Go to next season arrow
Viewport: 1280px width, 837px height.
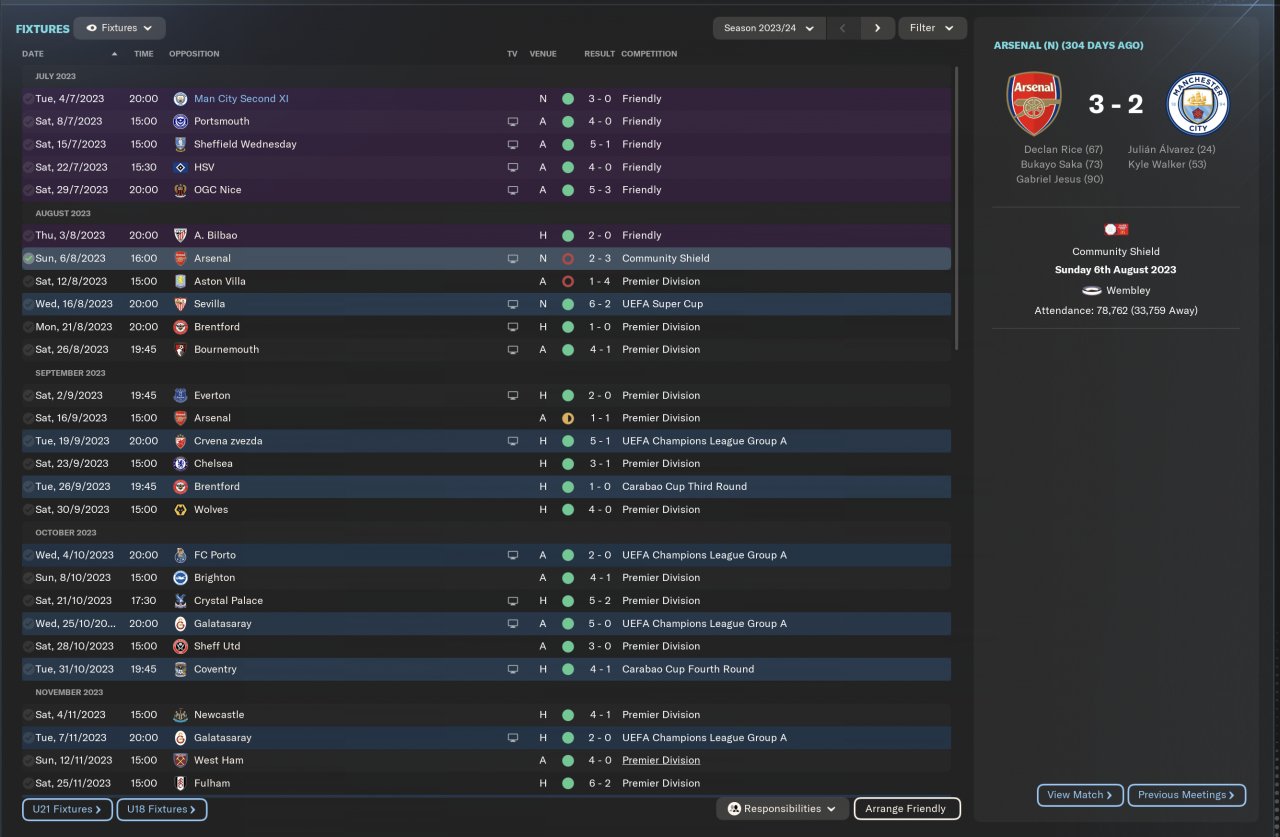pyautogui.click(x=877, y=28)
